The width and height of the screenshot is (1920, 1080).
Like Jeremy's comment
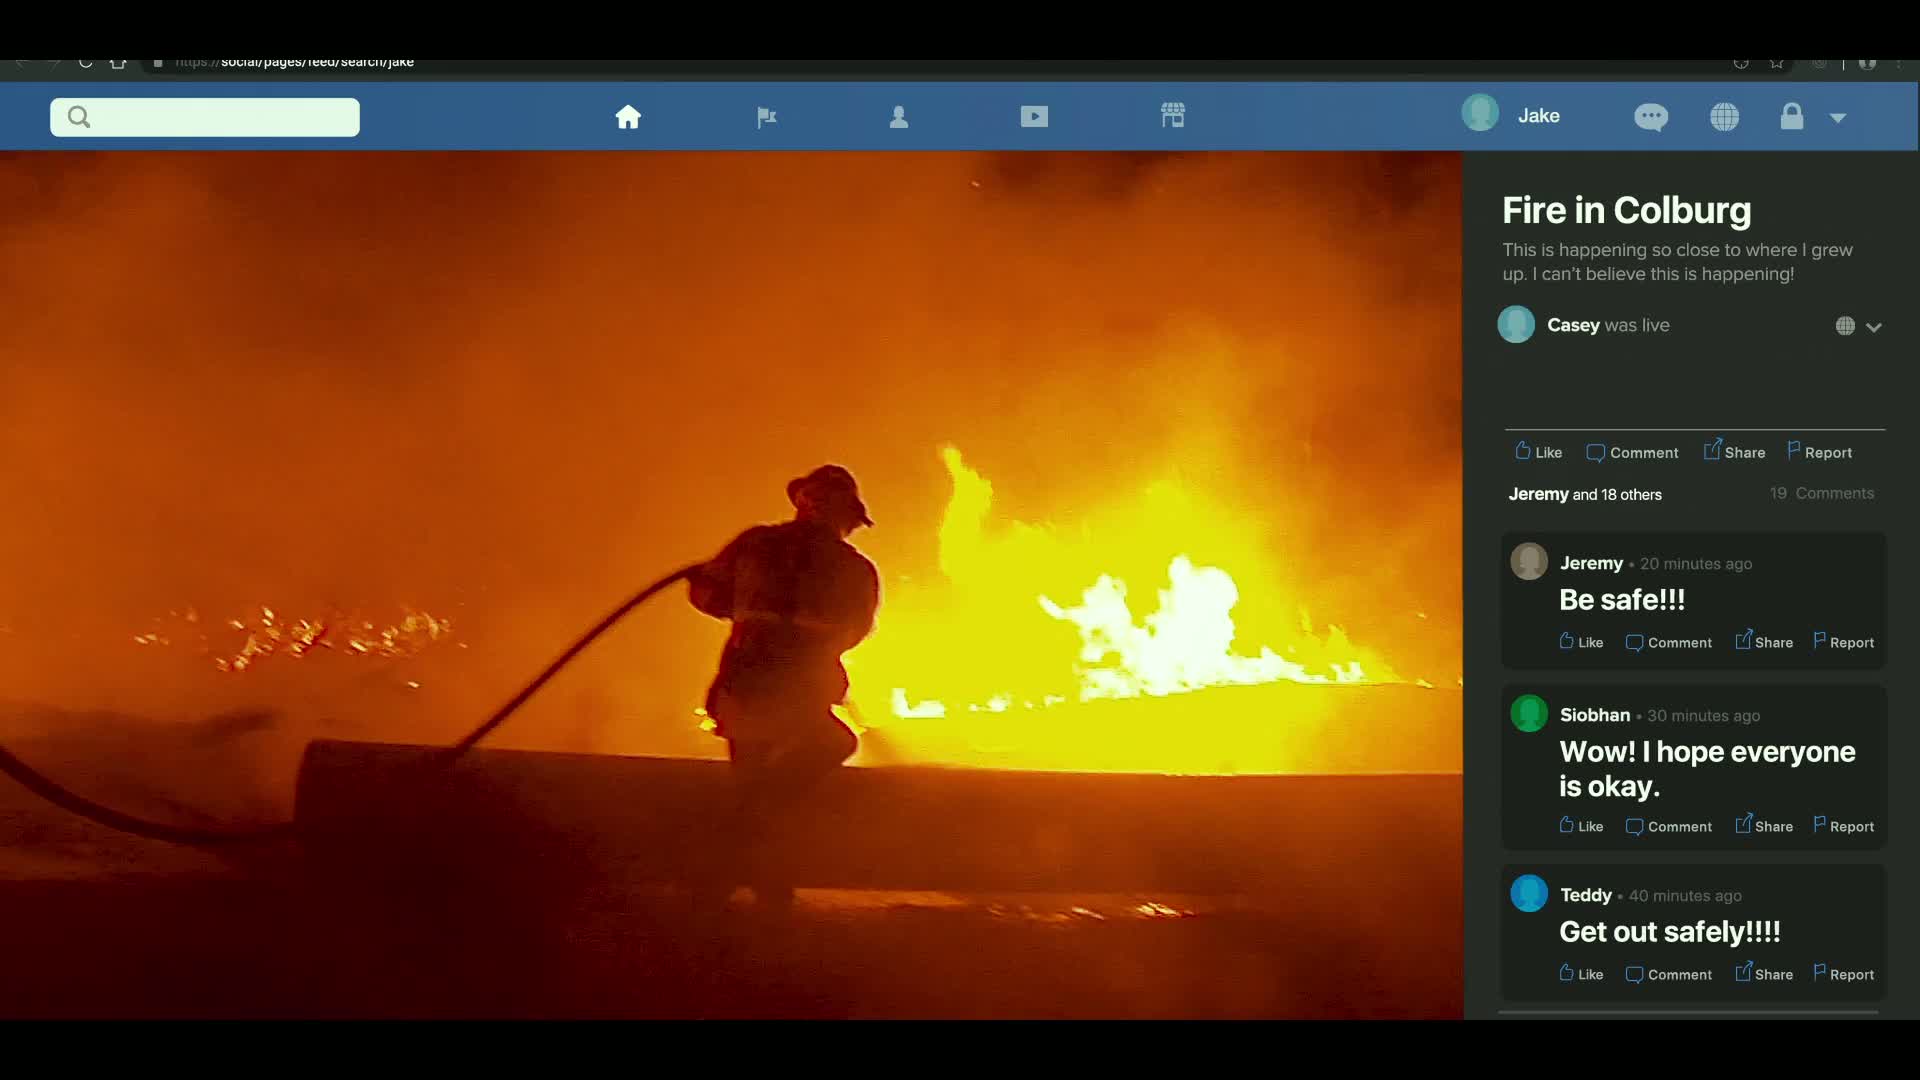1581,642
